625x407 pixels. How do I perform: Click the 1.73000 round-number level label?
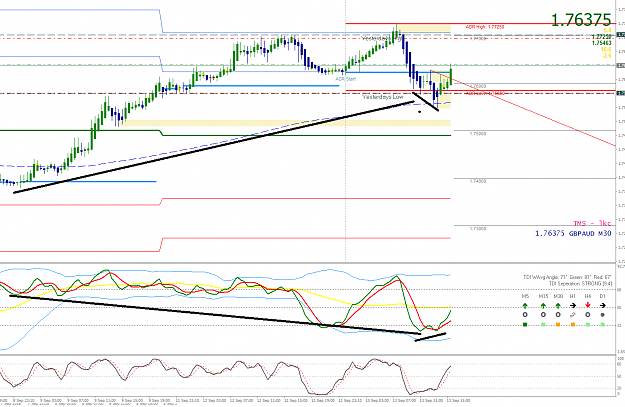coord(478,229)
